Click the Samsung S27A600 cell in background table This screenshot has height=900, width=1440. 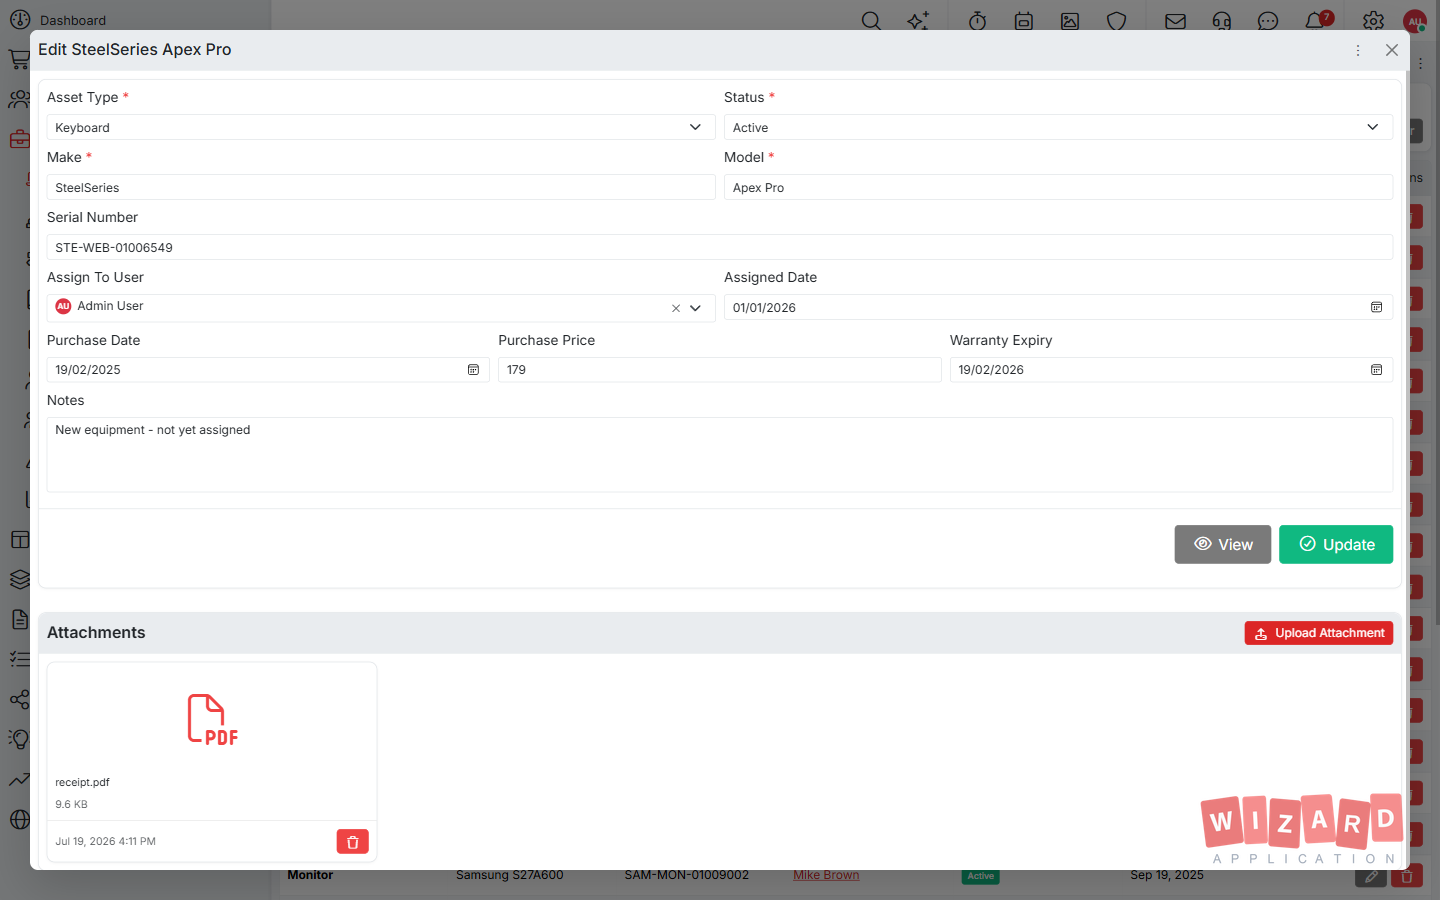click(x=510, y=875)
